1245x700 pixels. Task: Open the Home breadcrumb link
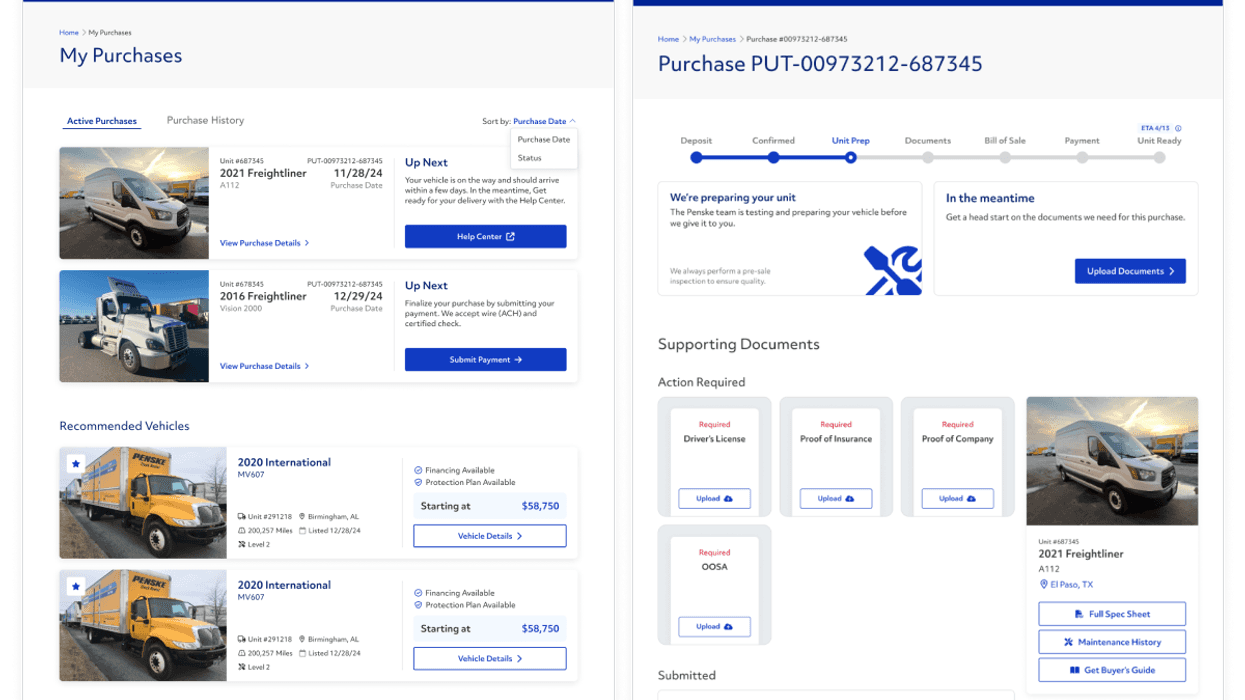click(x=68, y=32)
